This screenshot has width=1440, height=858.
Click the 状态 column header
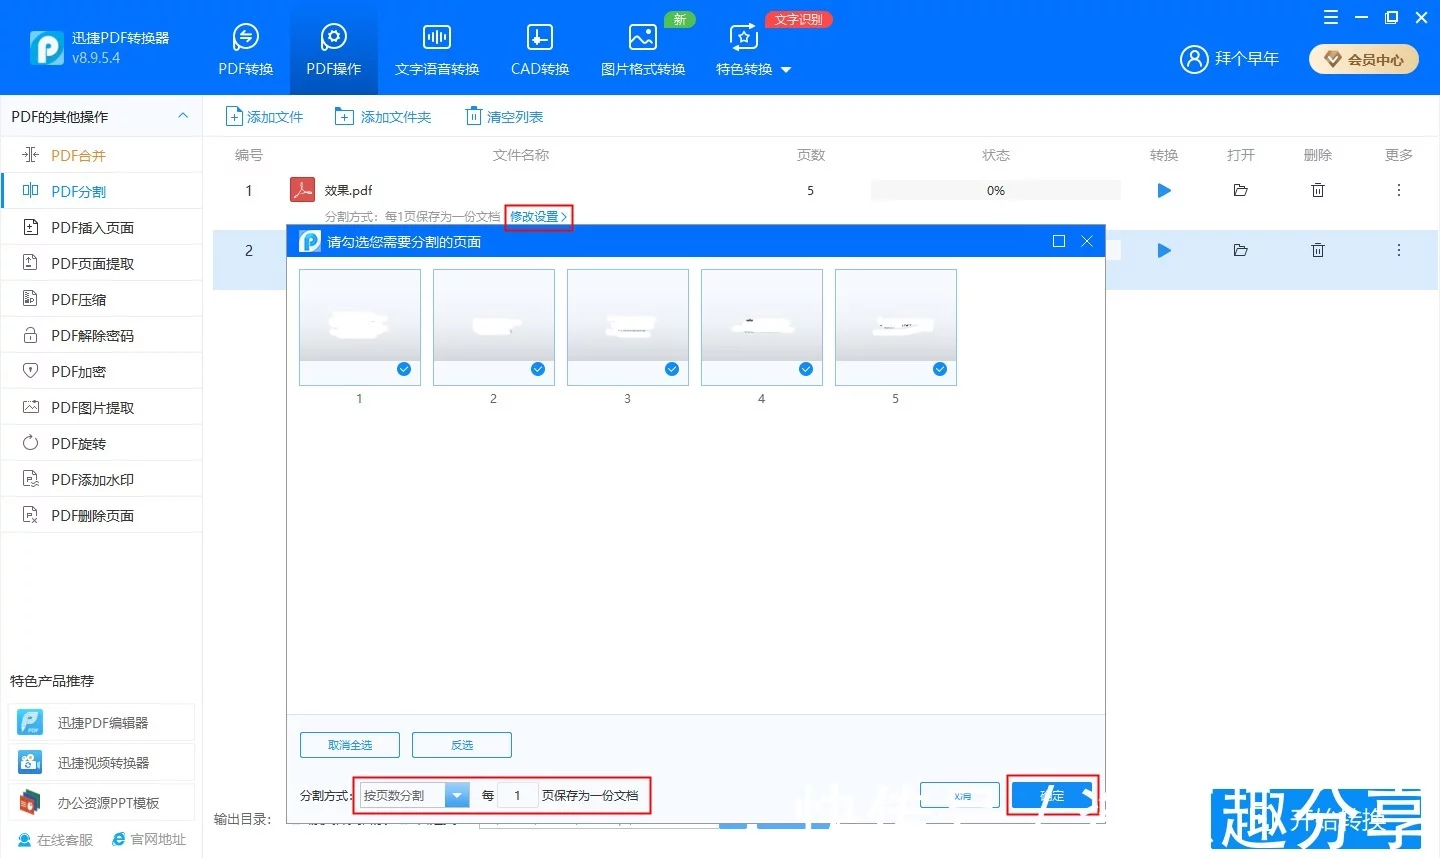[x=996, y=155]
